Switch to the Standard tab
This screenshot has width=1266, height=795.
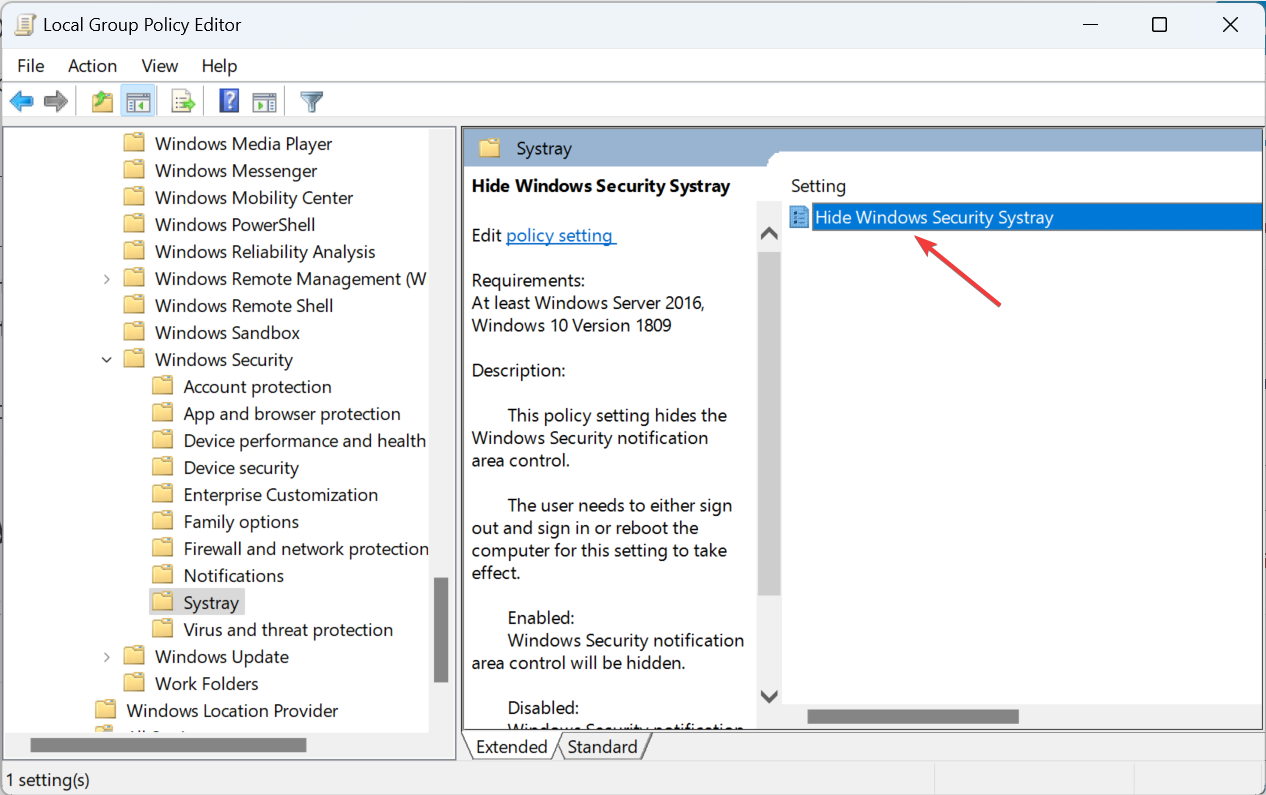602,747
